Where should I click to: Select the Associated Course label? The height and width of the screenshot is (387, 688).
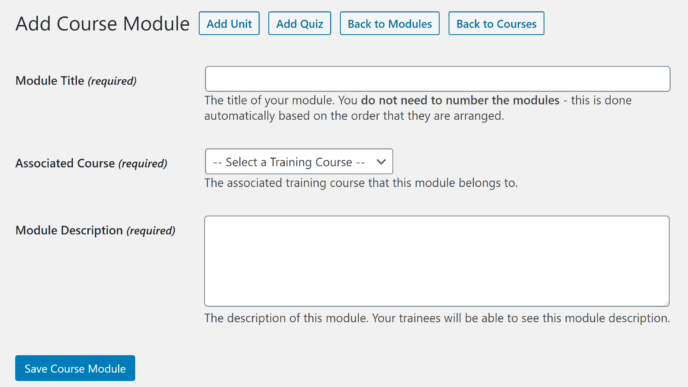[x=65, y=163]
